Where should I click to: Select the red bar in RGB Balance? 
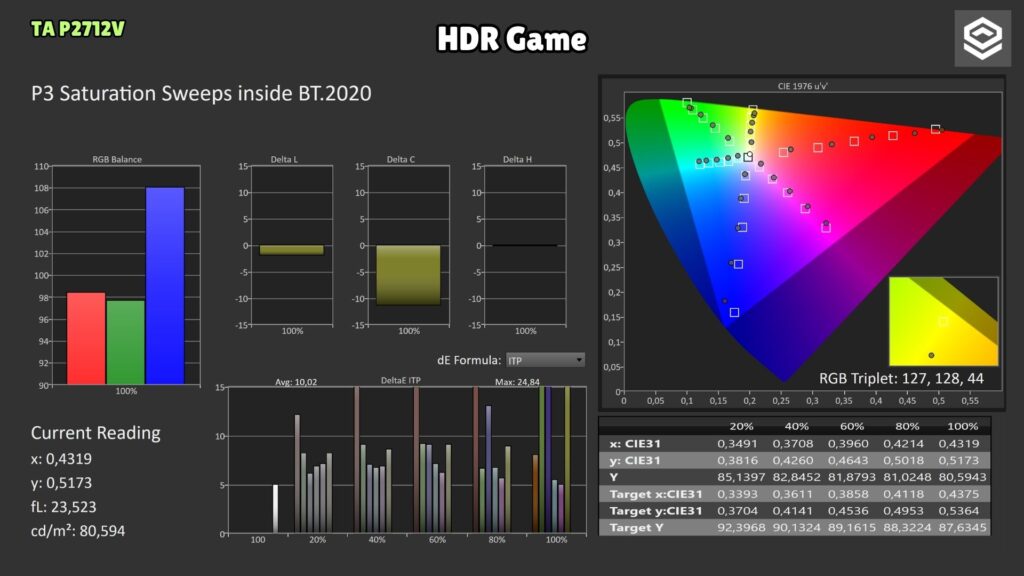click(x=86, y=338)
